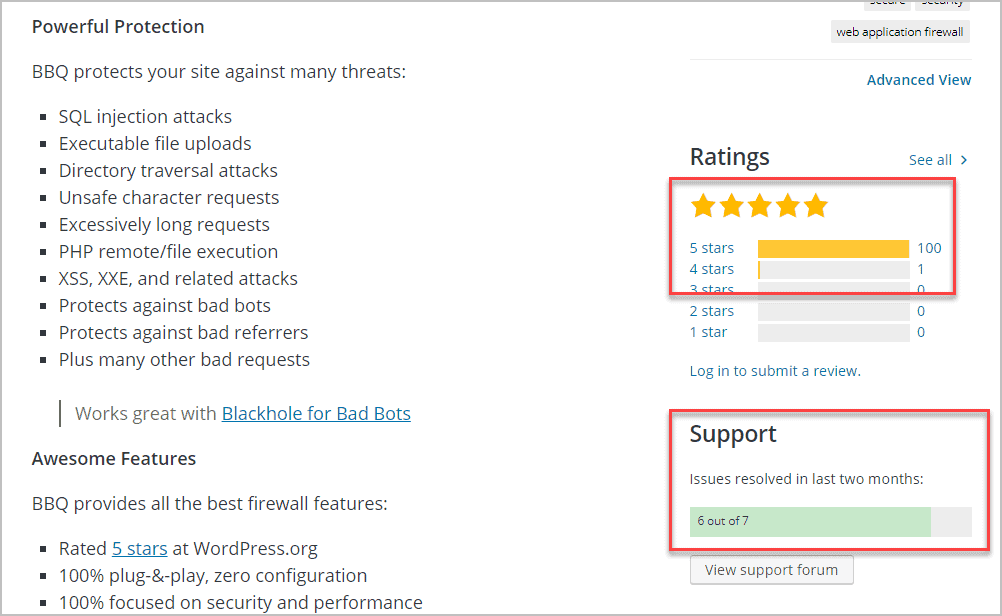Viewport: 1002px width, 616px height.
Task: Select the web application firewall tag
Action: point(899,31)
